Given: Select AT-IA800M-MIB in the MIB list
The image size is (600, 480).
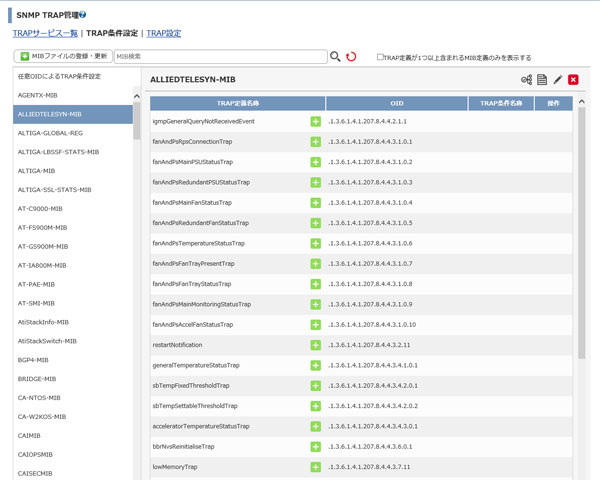Looking at the screenshot, I should point(73,265).
